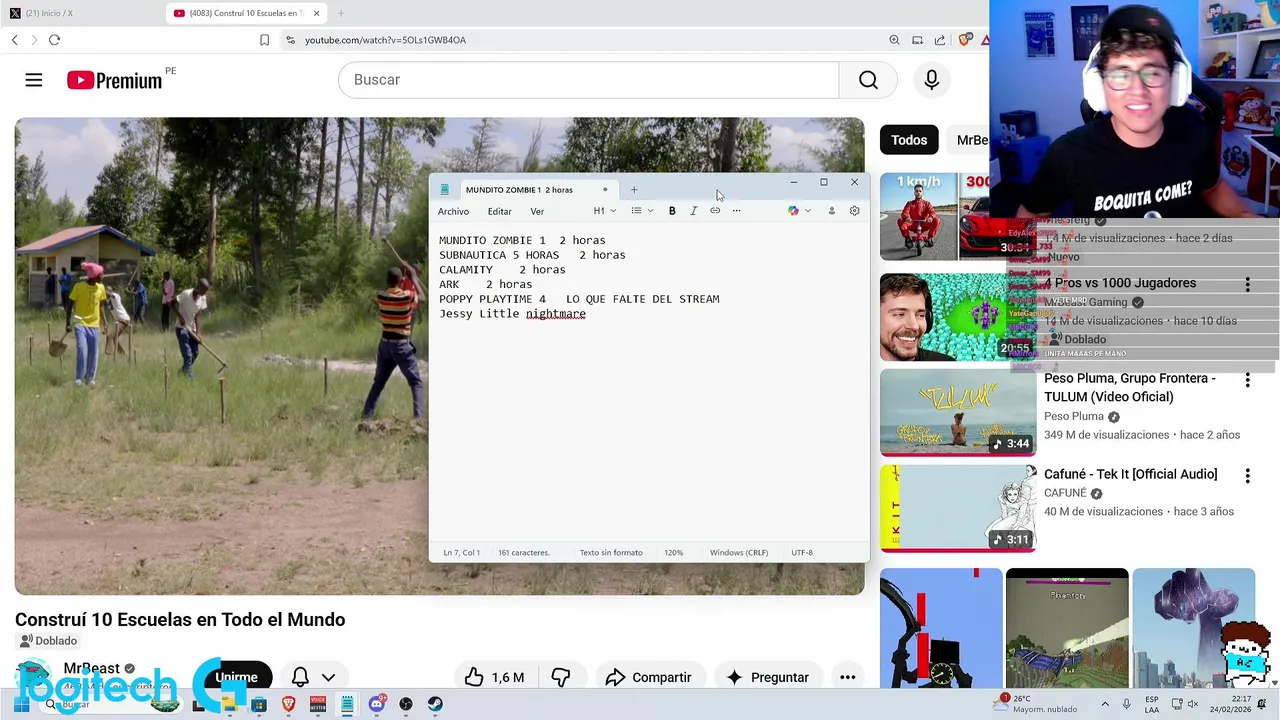Select the Todos filter chip
The height and width of the screenshot is (720, 1280).
click(x=909, y=140)
